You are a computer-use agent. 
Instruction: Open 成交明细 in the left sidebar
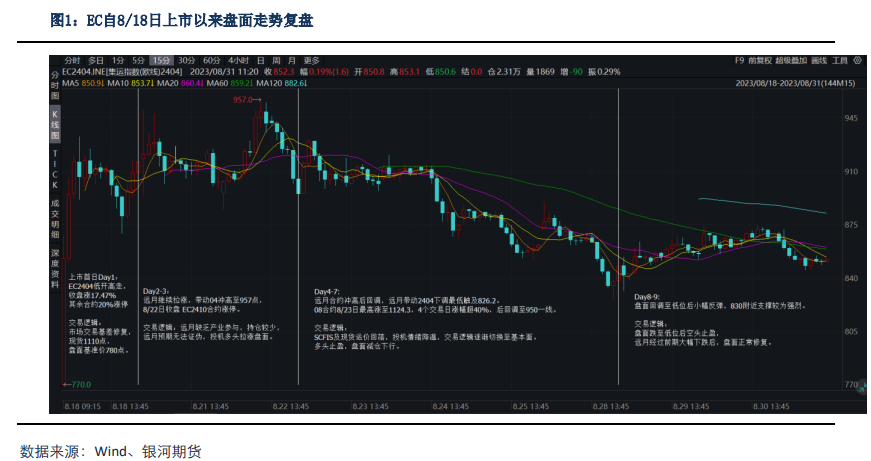[55, 219]
